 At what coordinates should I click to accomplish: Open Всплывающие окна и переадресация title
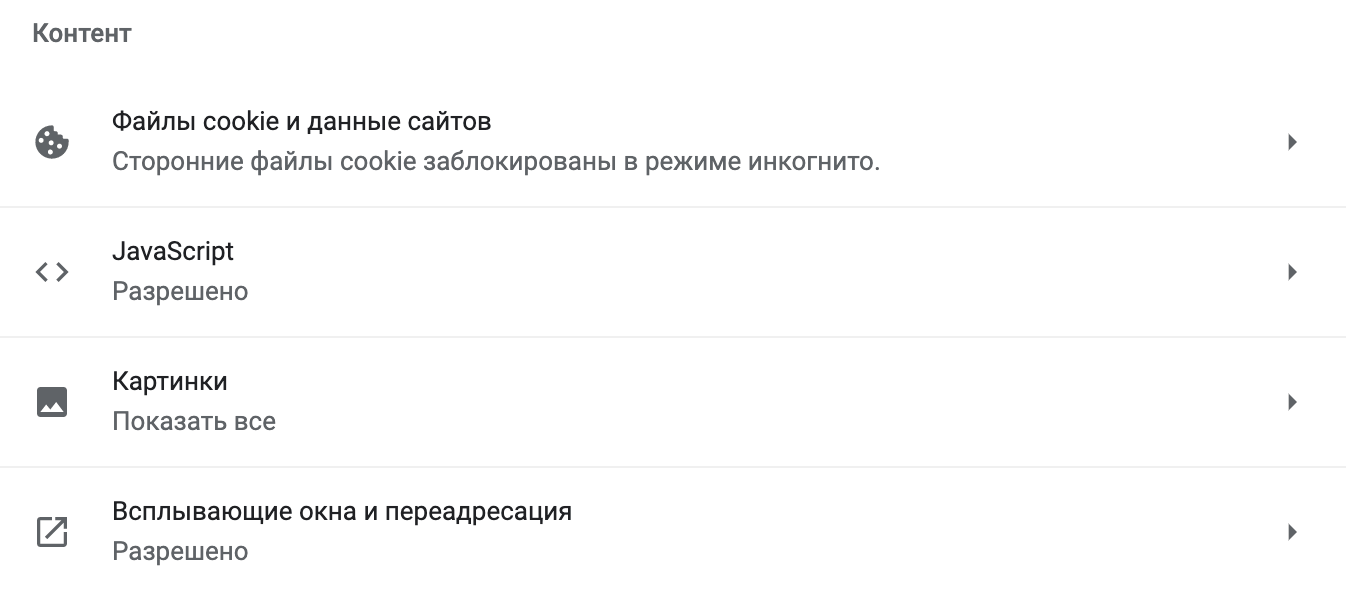[x=341, y=511]
